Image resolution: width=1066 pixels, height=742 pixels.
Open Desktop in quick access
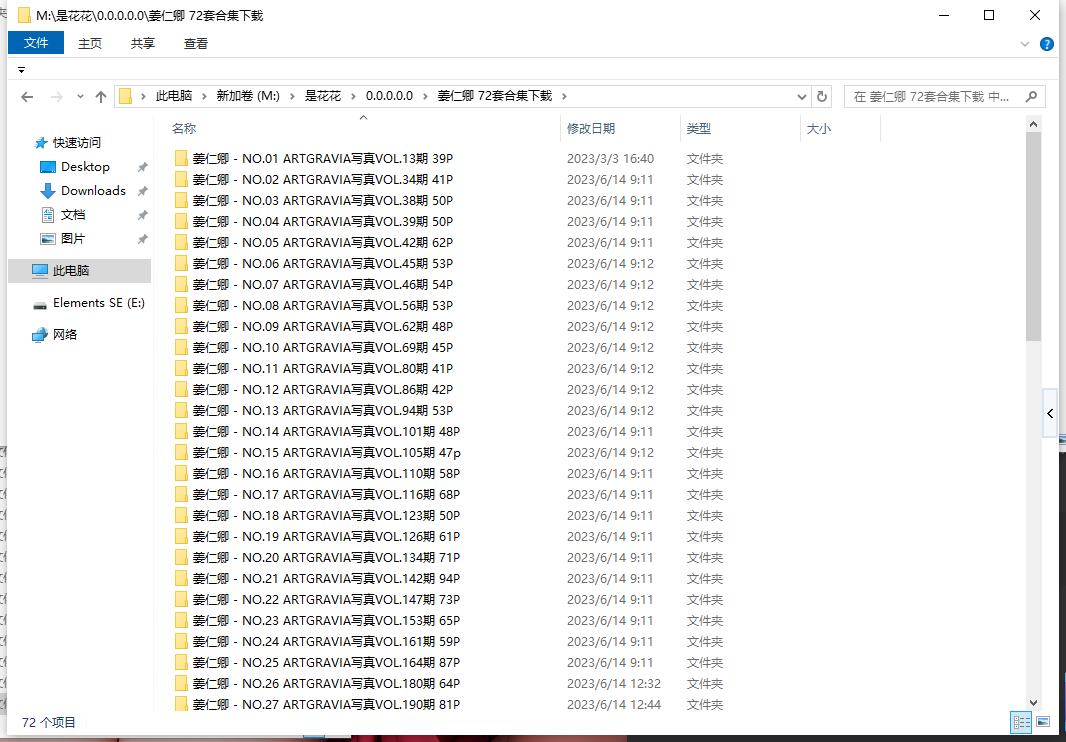point(85,167)
